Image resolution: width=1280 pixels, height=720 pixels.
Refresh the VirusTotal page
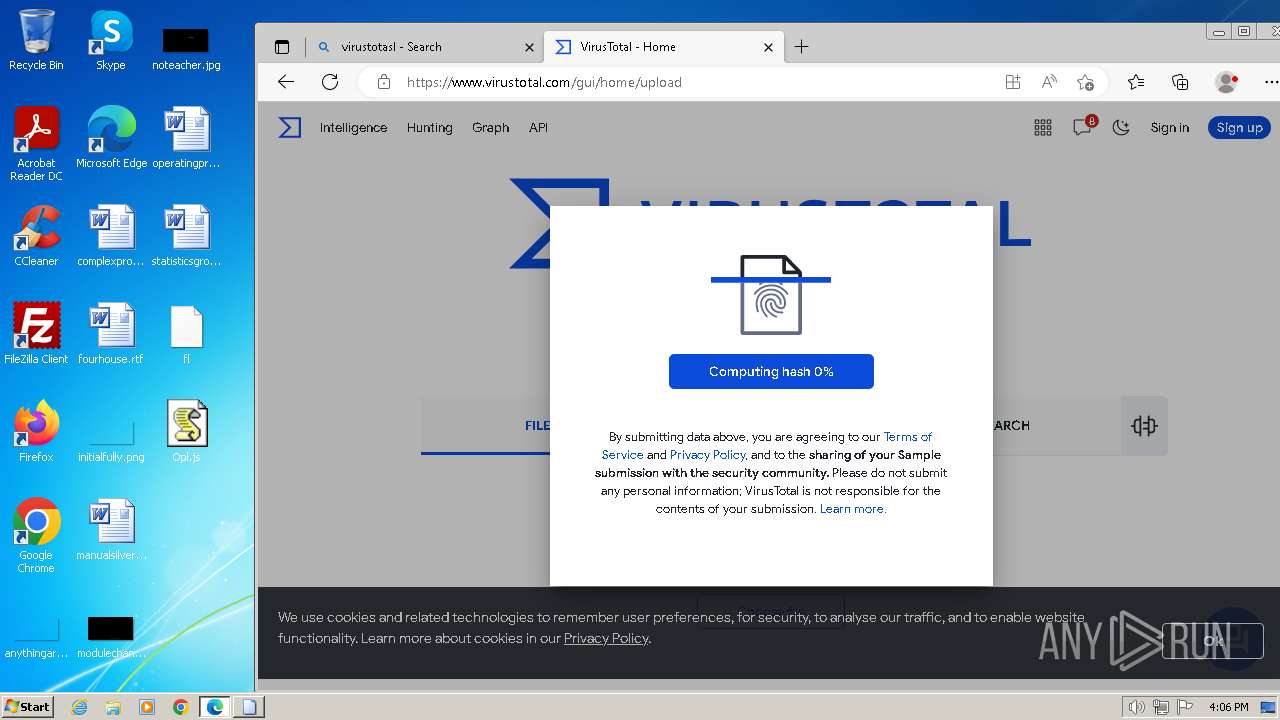(330, 82)
